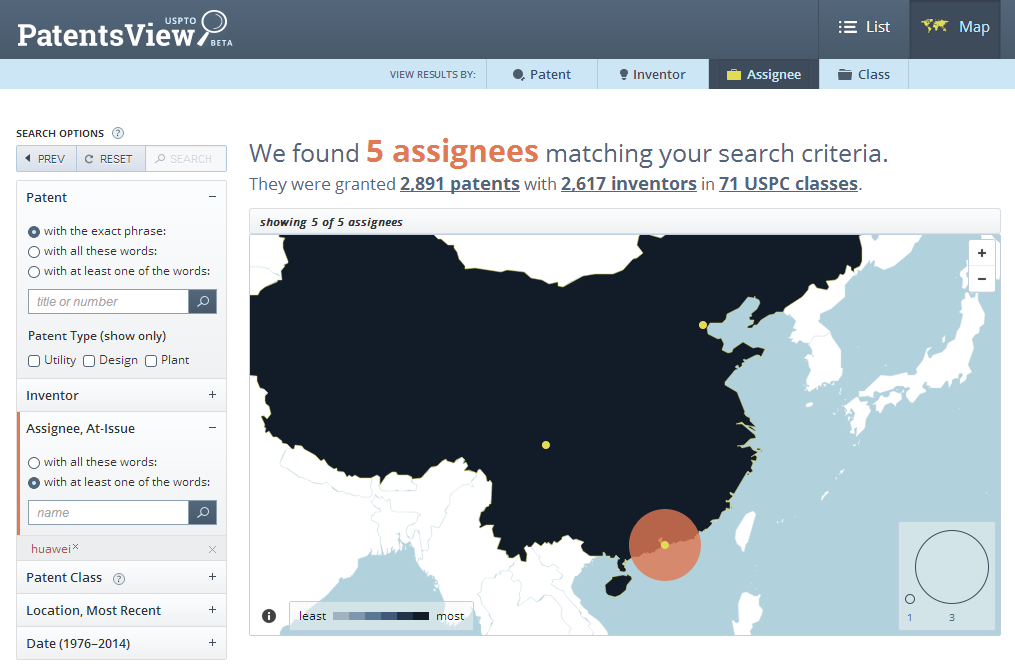The image size is (1015, 672).
Task: Zoom out on the map
Action: pos(982,279)
